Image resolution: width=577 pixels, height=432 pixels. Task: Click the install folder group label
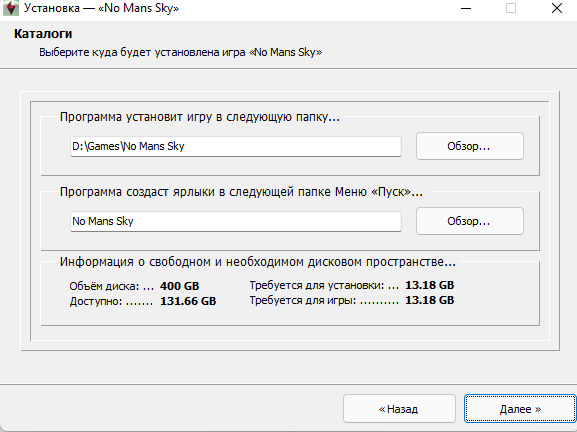pos(200,117)
